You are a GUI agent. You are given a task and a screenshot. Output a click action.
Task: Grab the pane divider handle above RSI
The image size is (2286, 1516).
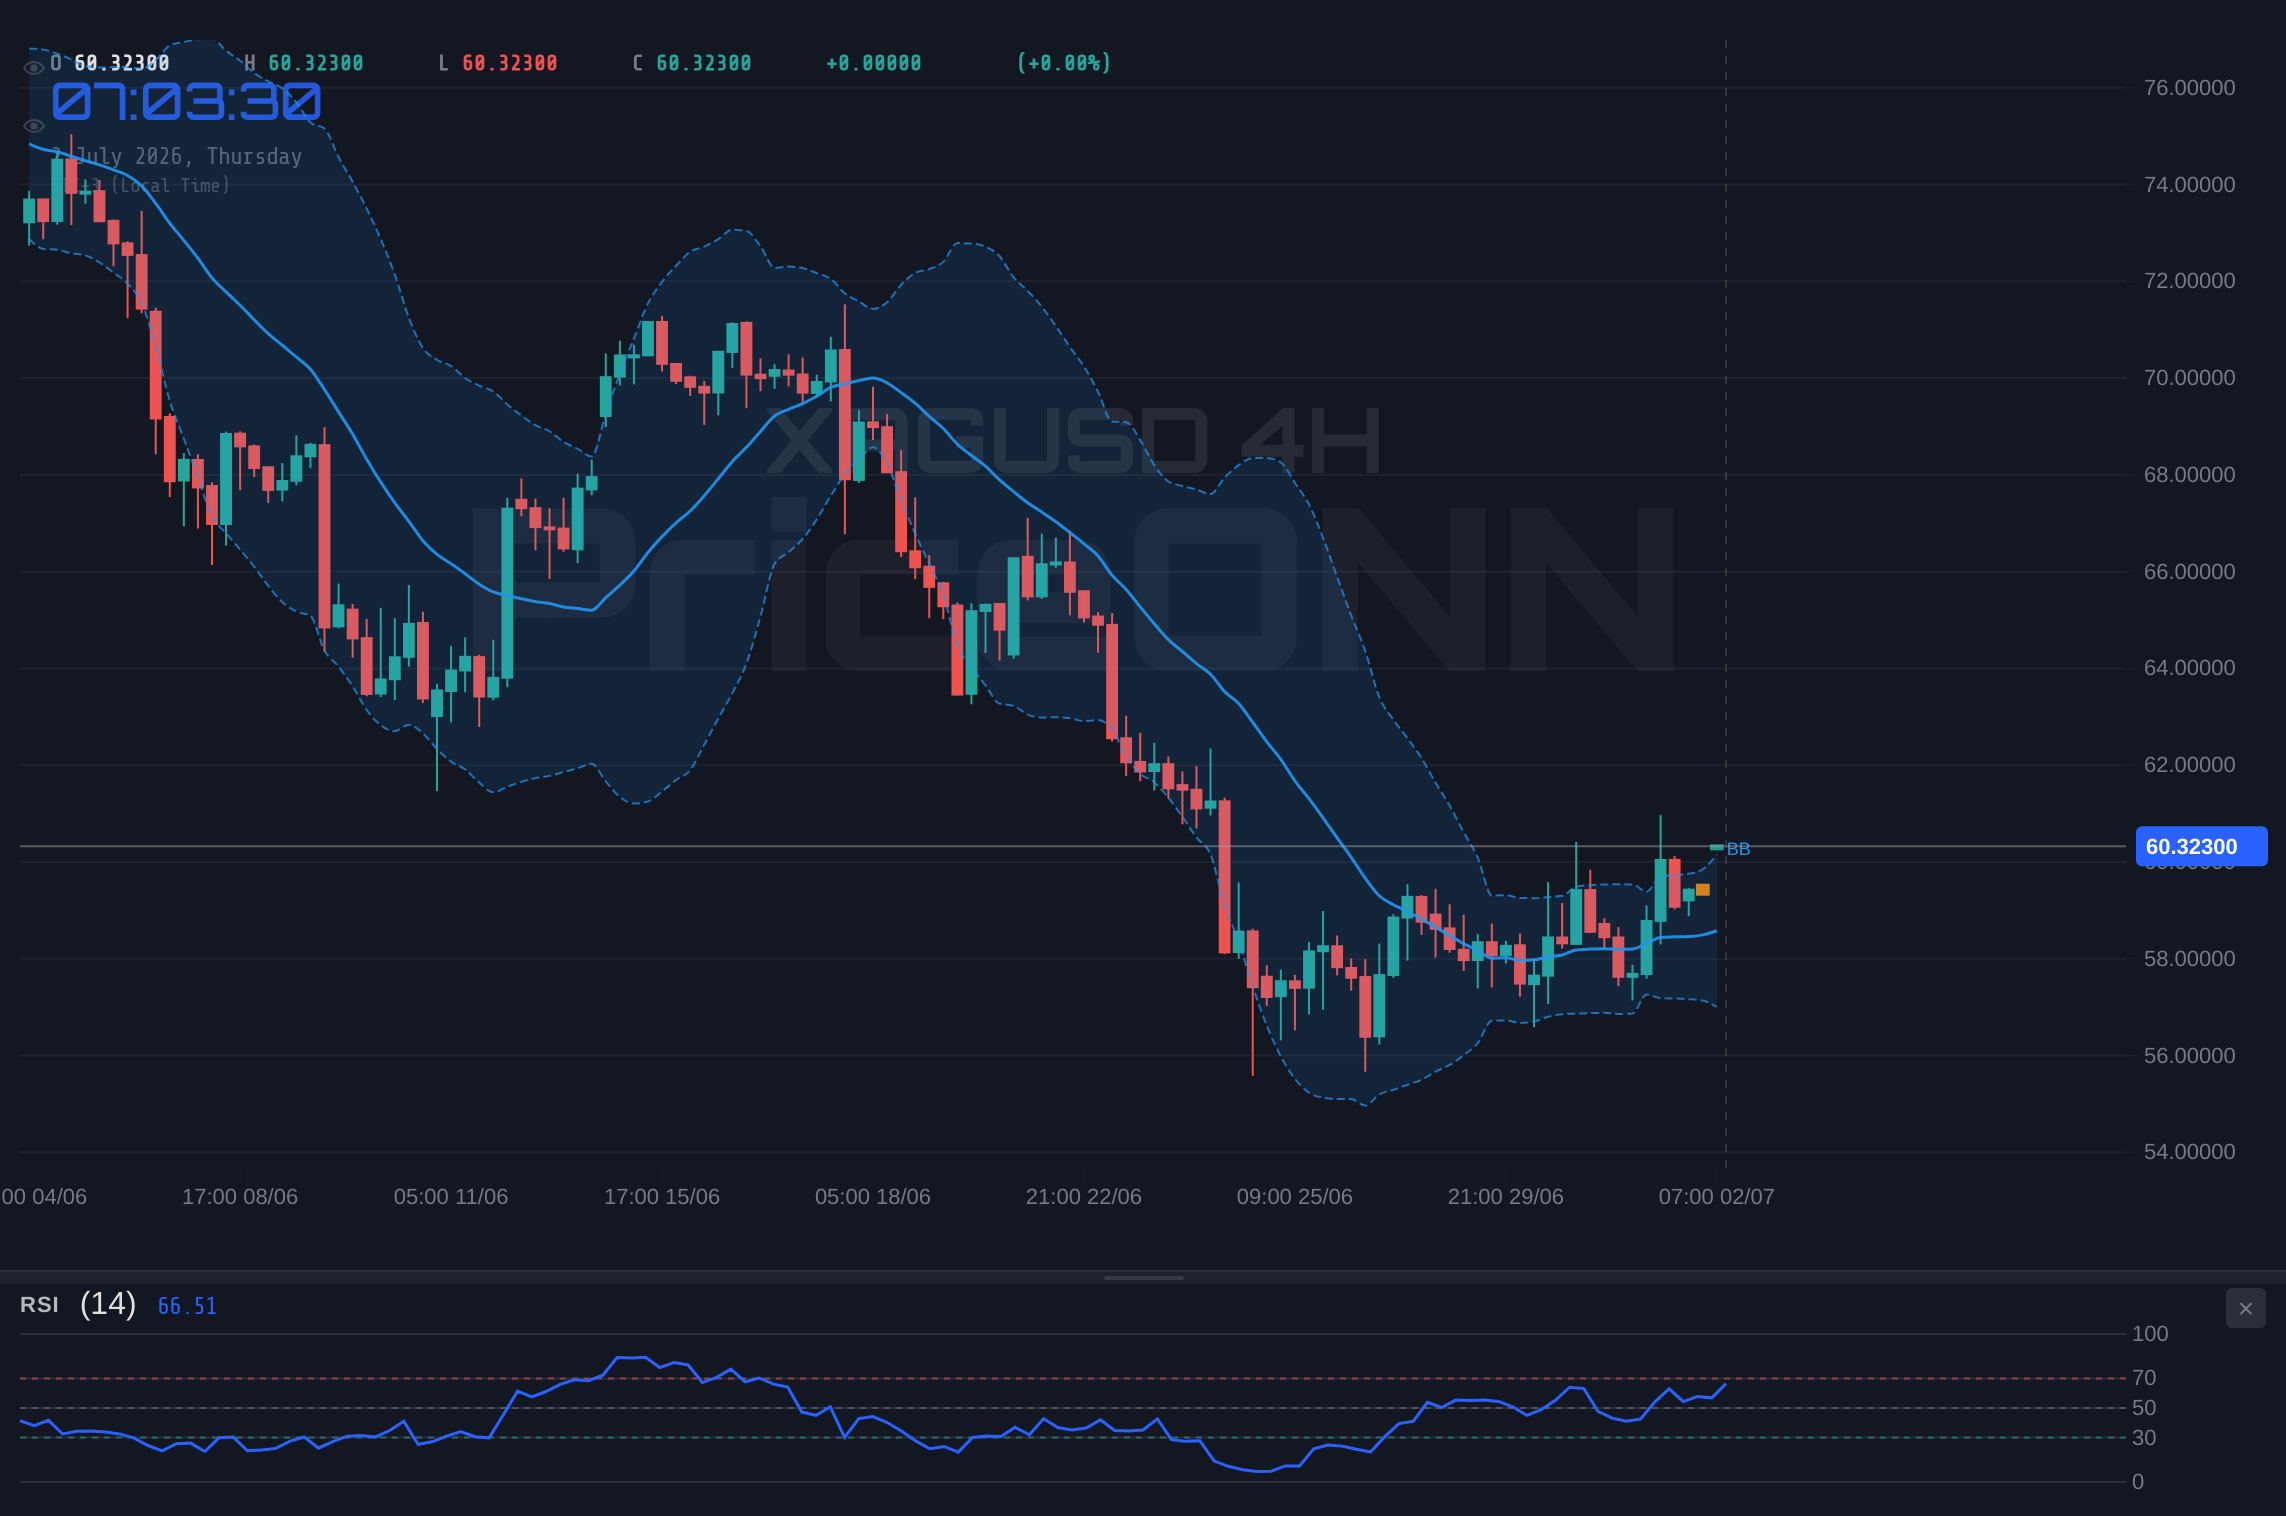click(1143, 1277)
